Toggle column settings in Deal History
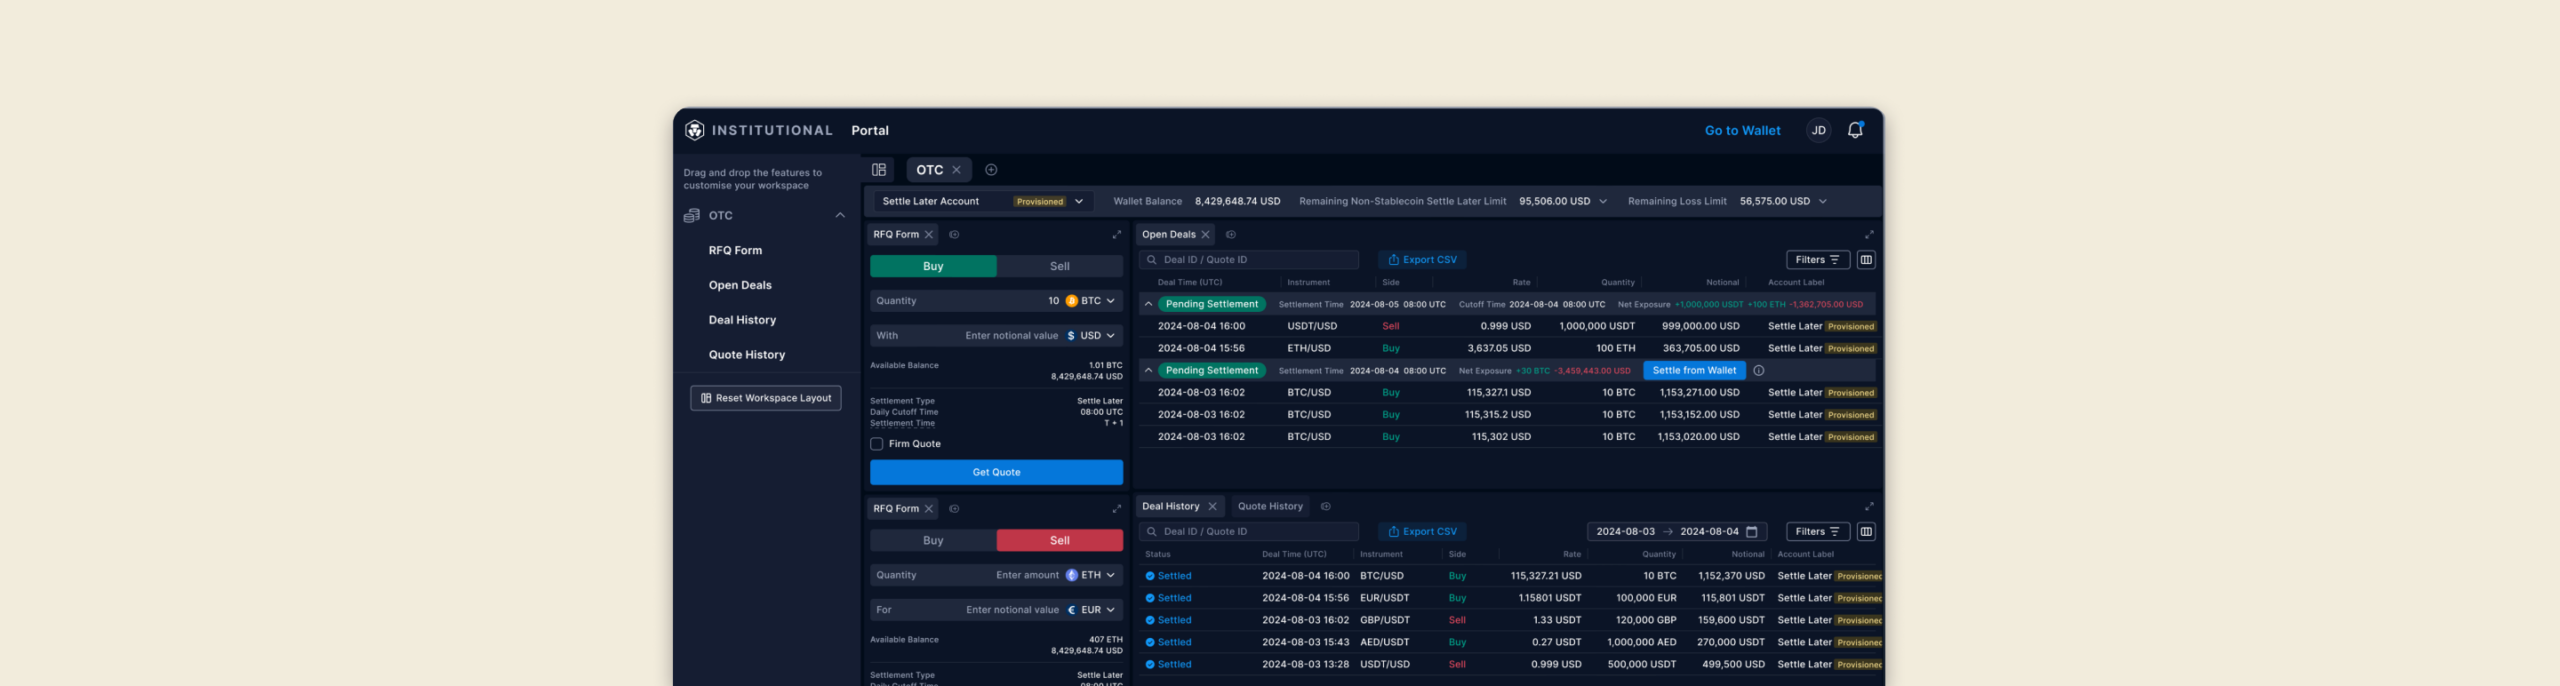This screenshot has height=686, width=2560. click(1866, 532)
